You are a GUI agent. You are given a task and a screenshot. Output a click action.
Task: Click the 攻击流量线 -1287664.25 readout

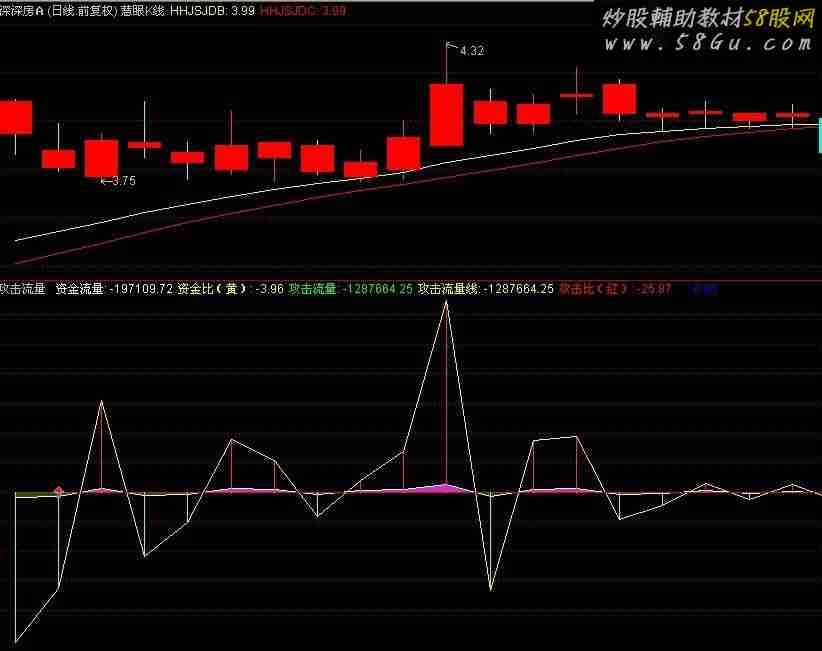tap(485, 289)
